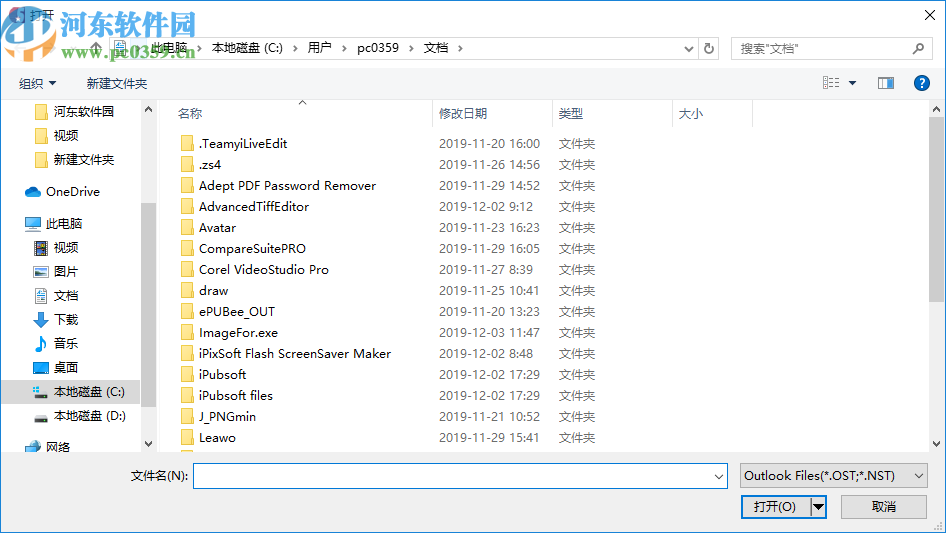This screenshot has width=946, height=533.
Task: Select 网络 in navigation pane
Action: [x=48, y=447]
